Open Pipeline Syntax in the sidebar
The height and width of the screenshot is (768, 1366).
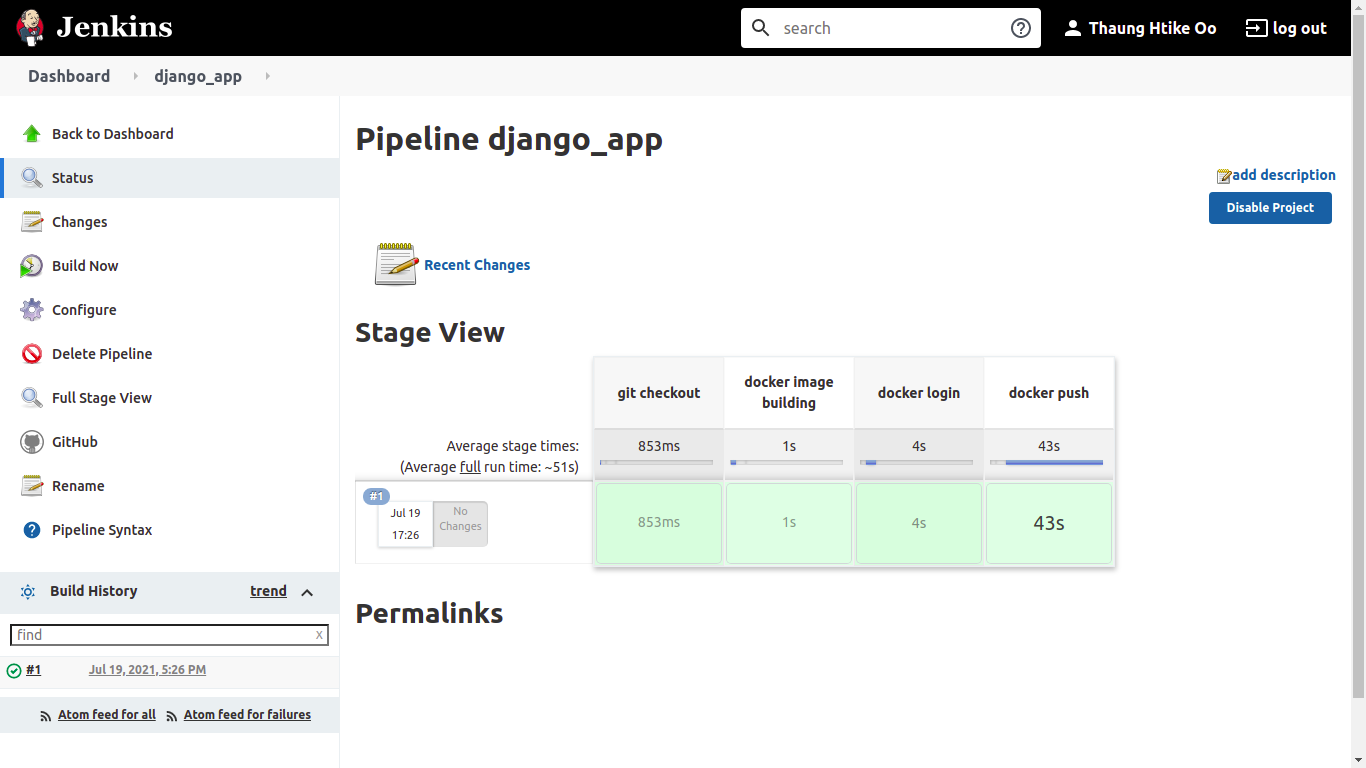102,530
